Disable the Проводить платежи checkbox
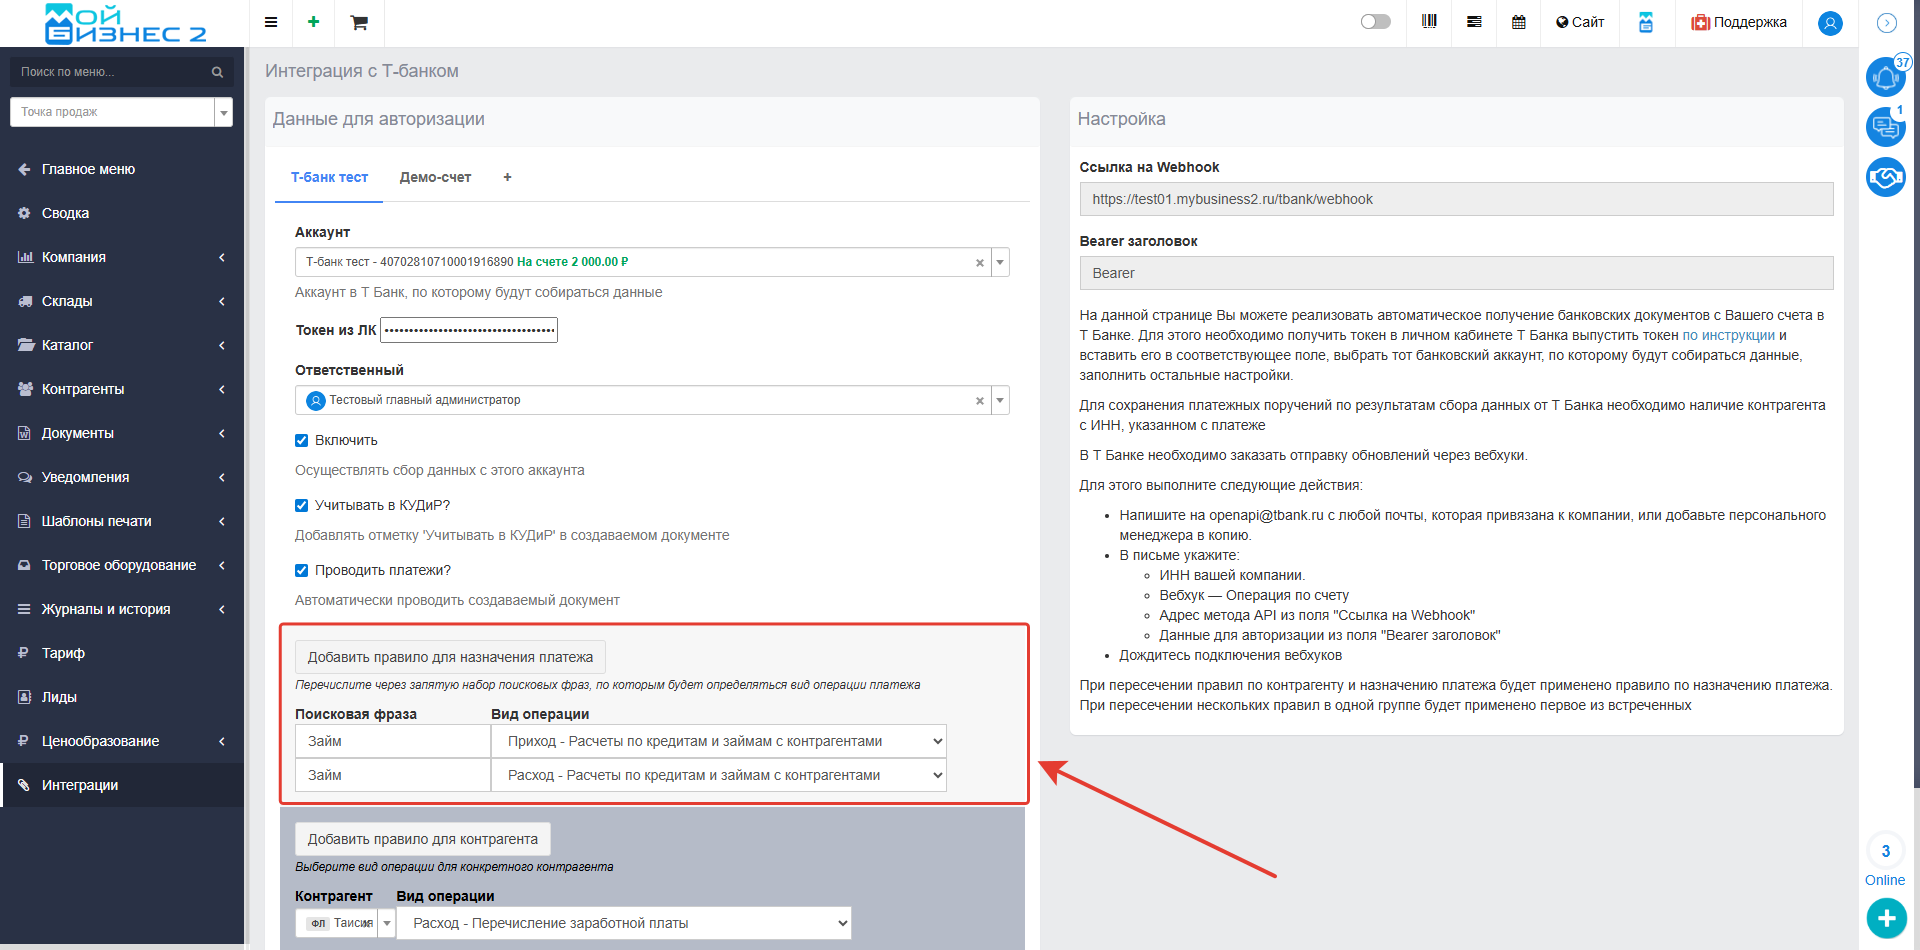1920x950 pixels. coord(302,571)
